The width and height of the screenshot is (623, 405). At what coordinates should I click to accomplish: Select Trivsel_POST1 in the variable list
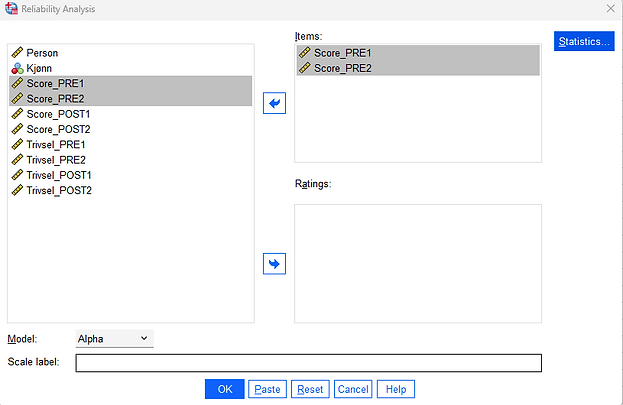coord(131,175)
